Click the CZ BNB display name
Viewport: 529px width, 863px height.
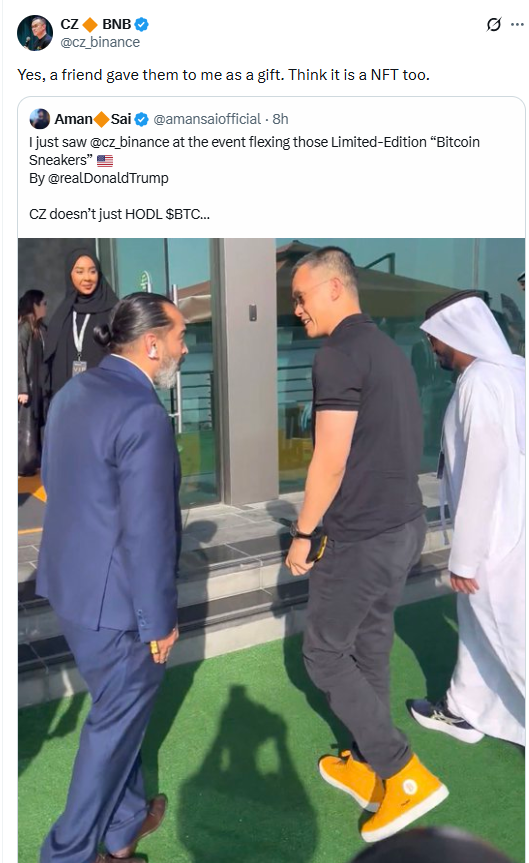(x=96, y=24)
